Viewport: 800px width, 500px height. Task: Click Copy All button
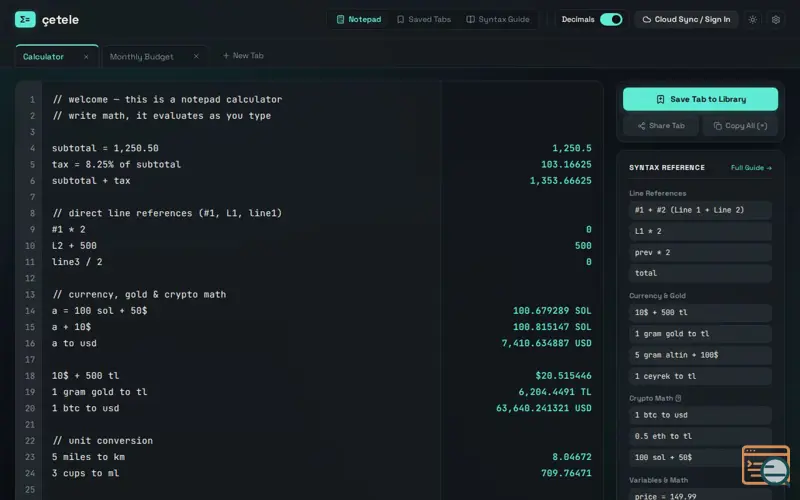[740, 126]
